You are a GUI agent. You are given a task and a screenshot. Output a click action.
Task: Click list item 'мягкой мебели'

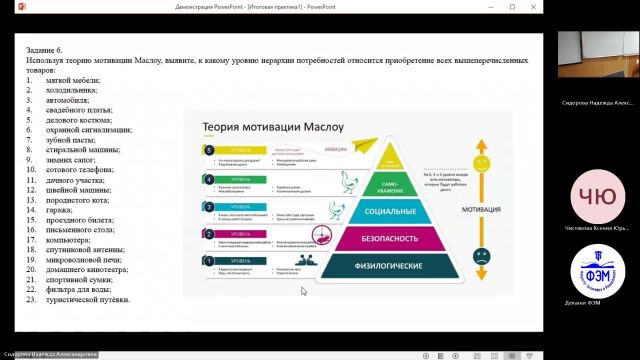[73, 80]
